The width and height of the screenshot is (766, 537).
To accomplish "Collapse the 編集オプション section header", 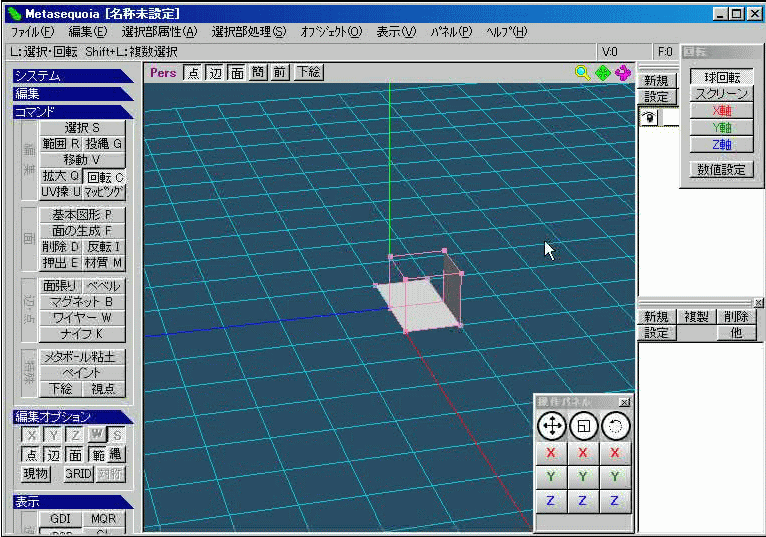I will click(x=73, y=417).
